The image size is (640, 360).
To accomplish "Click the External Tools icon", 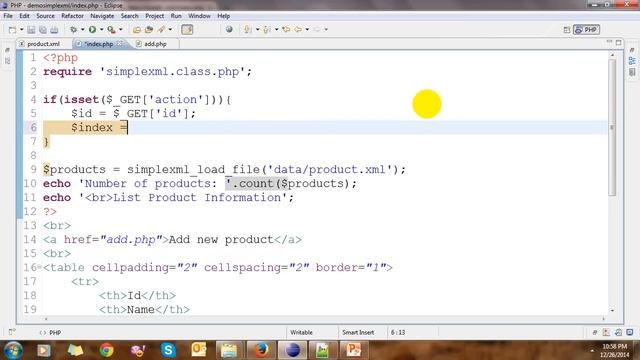I will tap(111, 29).
